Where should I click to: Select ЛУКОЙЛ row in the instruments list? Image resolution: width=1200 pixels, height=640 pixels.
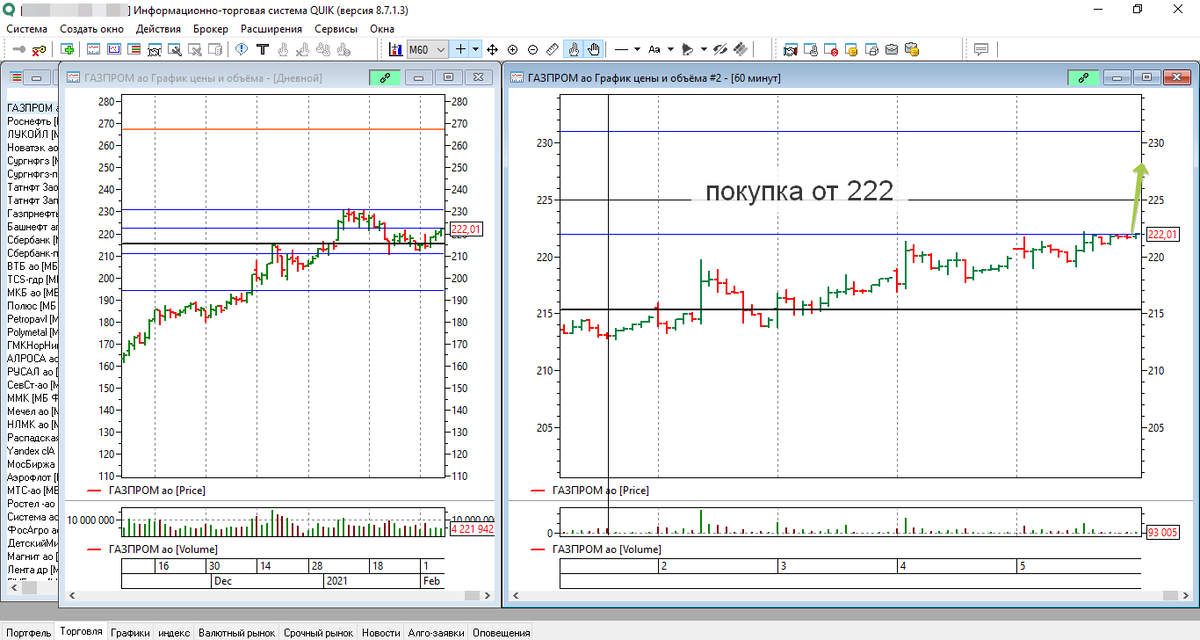tap(32, 133)
